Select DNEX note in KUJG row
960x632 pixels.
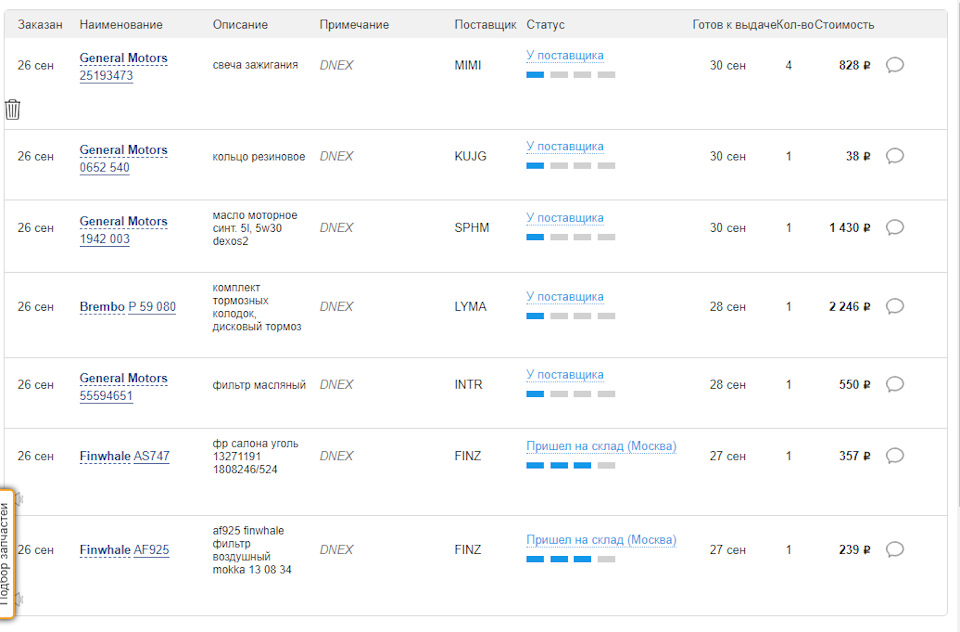(x=336, y=157)
